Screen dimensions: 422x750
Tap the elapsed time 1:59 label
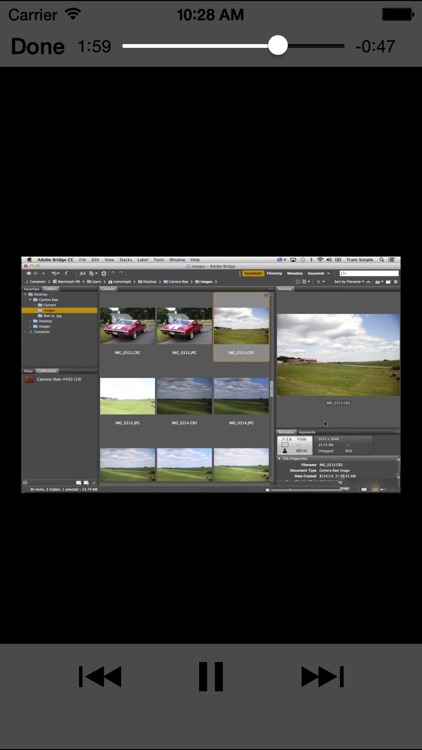pos(94,46)
